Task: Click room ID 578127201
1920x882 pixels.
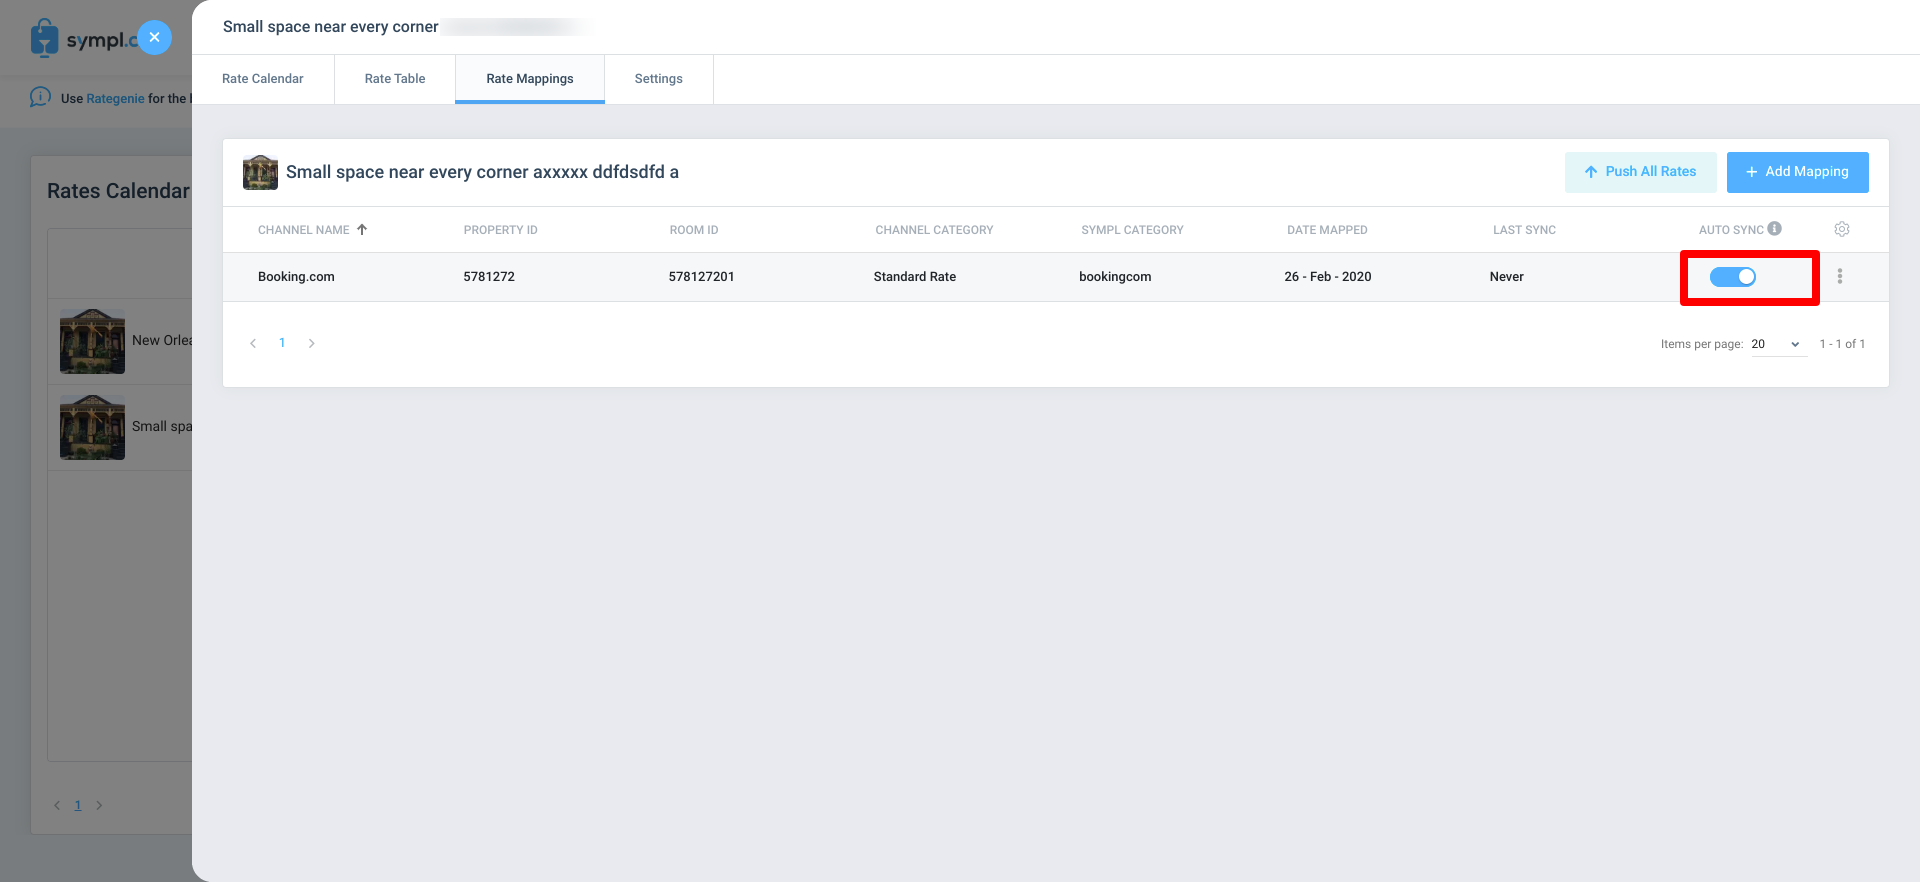Action: [702, 277]
